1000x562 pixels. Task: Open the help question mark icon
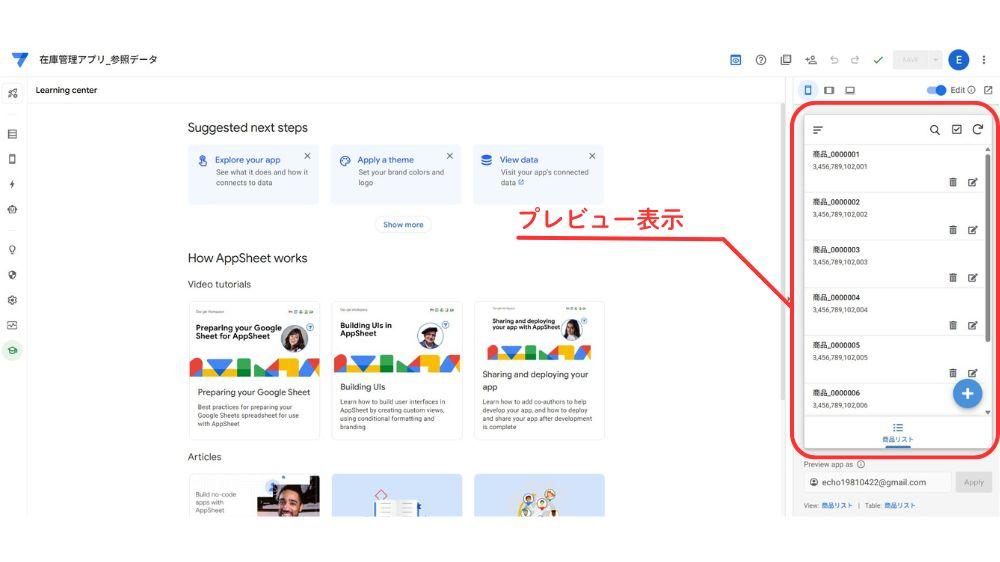[761, 60]
